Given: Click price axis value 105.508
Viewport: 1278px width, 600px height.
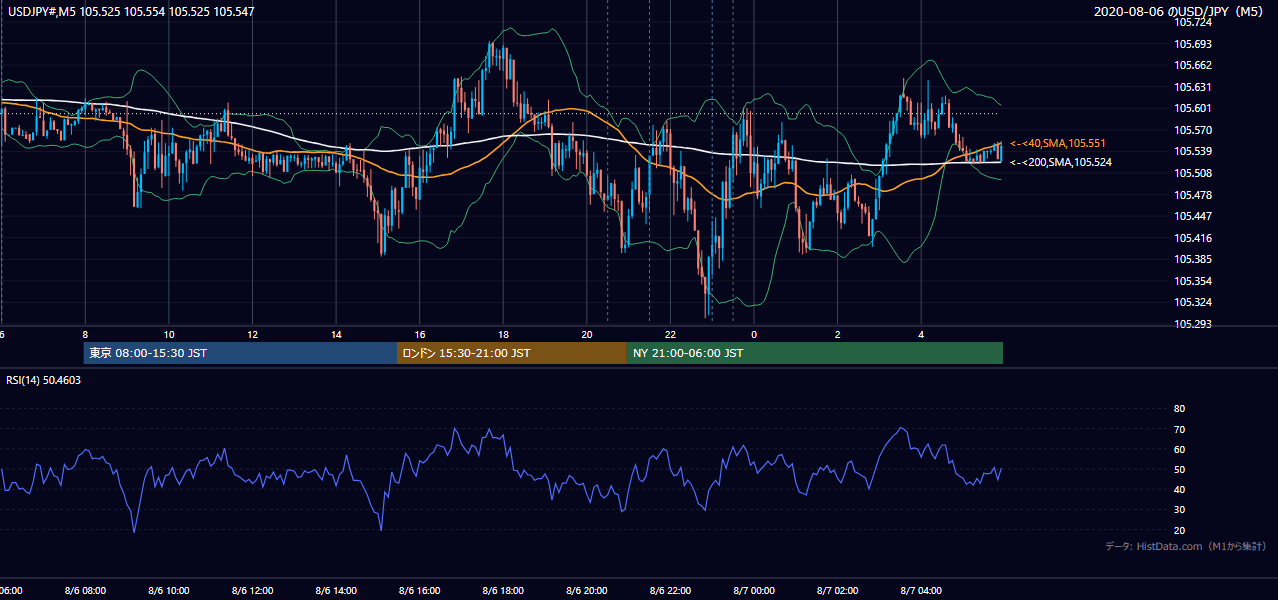Looking at the screenshot, I should (1193, 173).
